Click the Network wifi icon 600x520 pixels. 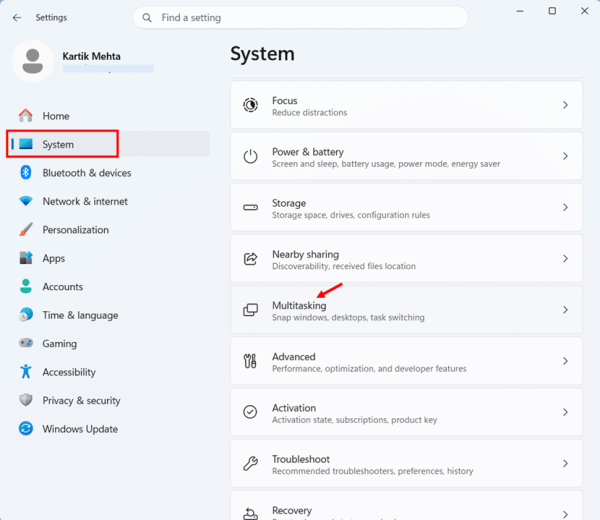point(26,201)
